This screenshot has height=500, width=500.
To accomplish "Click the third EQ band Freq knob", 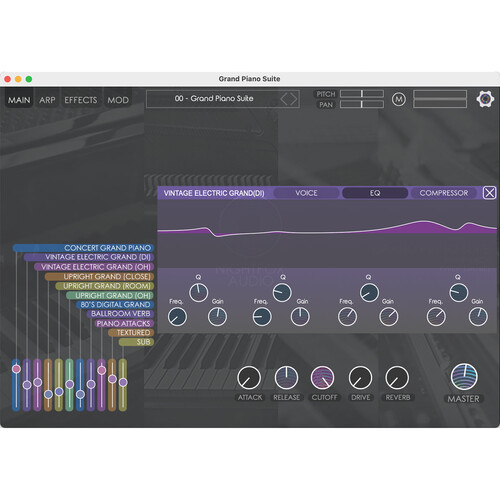I will pos(347,317).
